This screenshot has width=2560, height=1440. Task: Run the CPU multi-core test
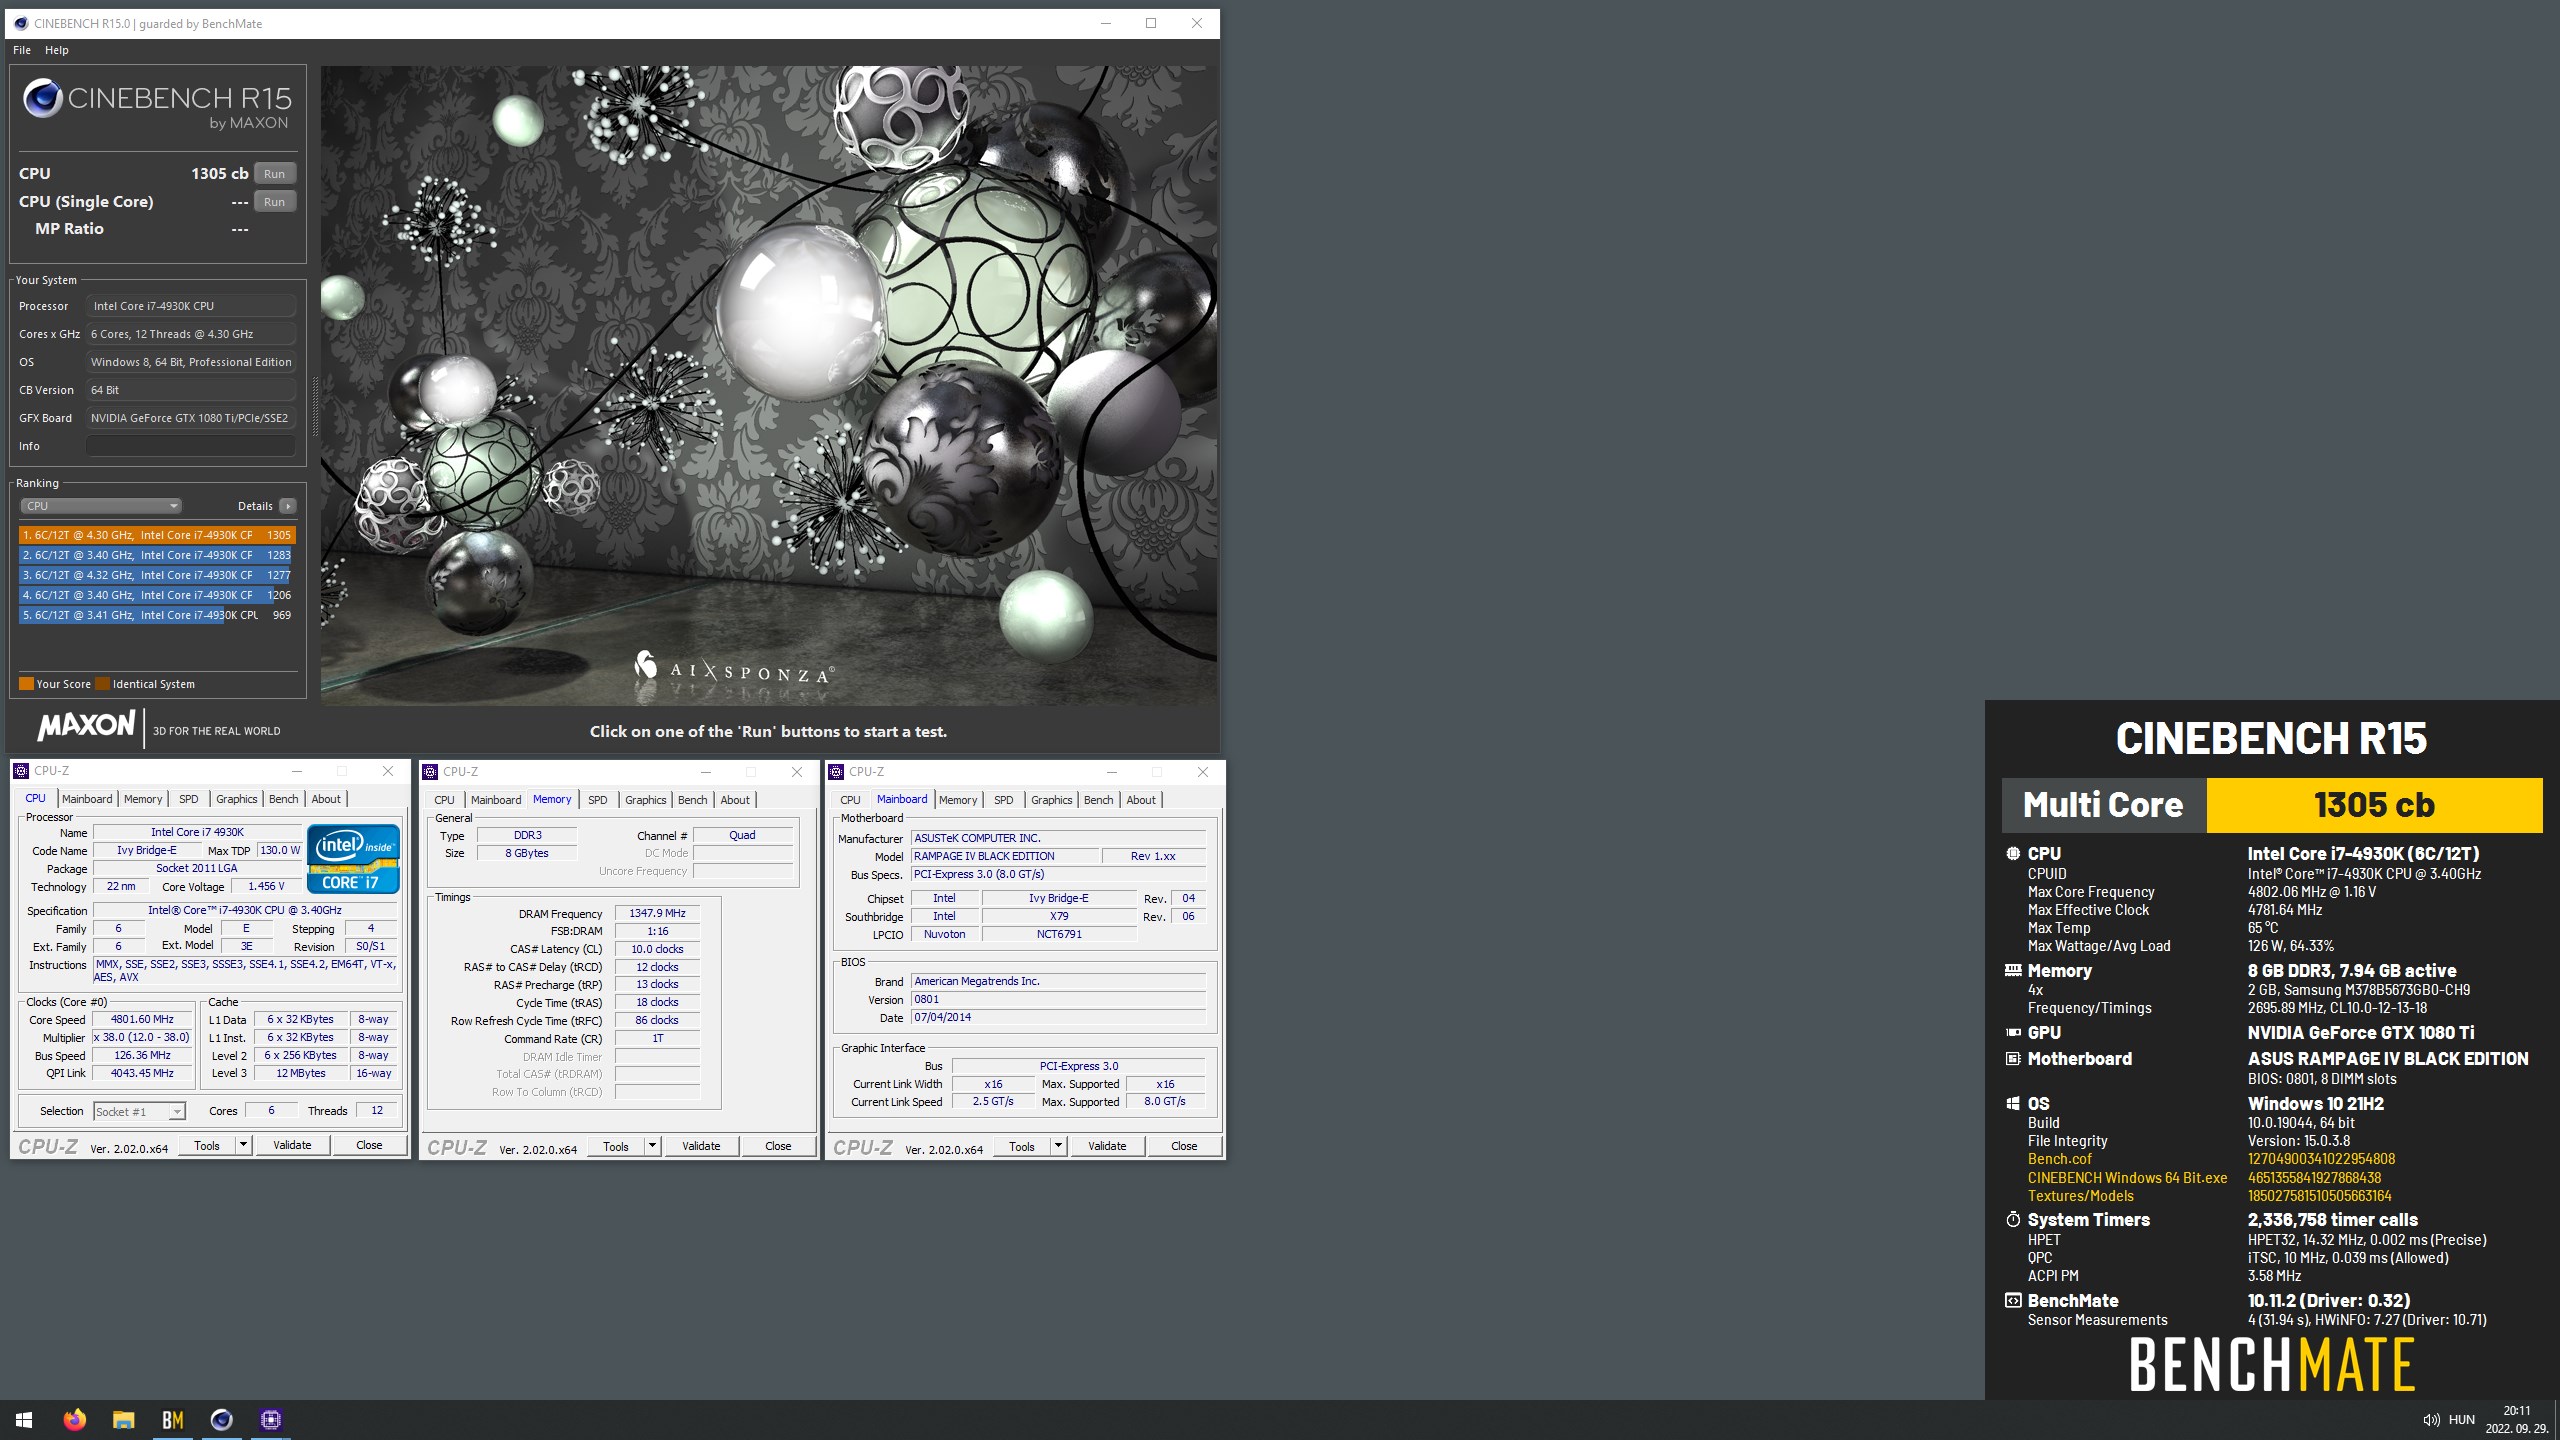pyautogui.click(x=274, y=174)
